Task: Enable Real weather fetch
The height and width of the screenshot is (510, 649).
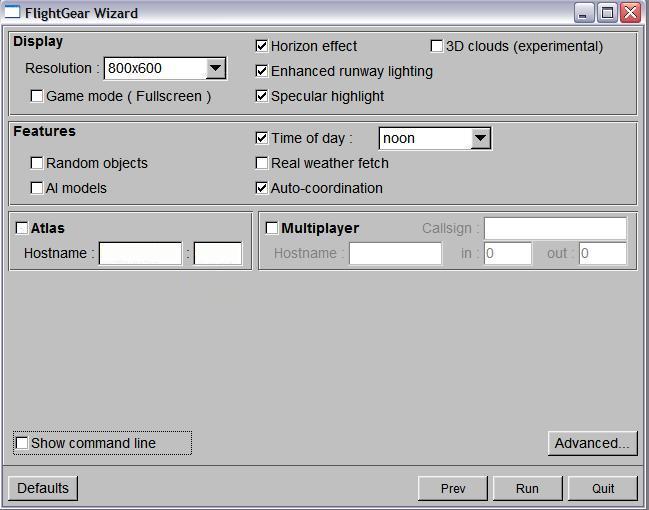Action: coord(262,163)
